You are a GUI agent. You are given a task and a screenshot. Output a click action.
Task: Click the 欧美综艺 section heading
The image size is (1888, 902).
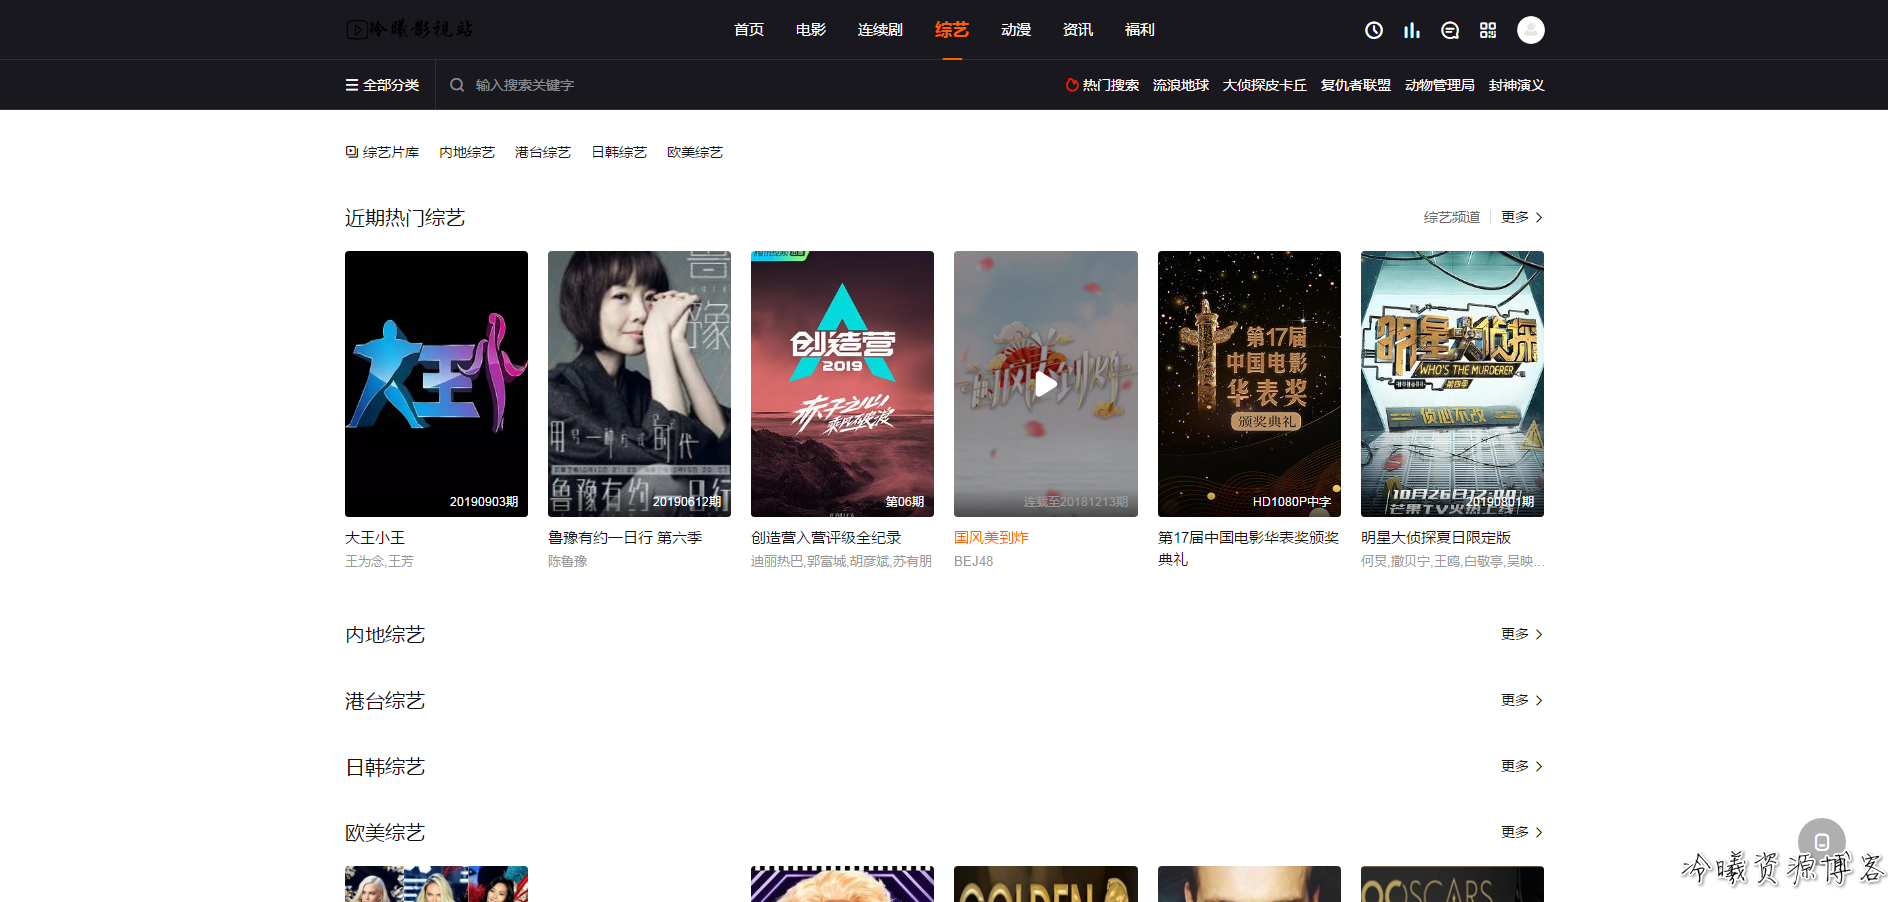(x=385, y=833)
